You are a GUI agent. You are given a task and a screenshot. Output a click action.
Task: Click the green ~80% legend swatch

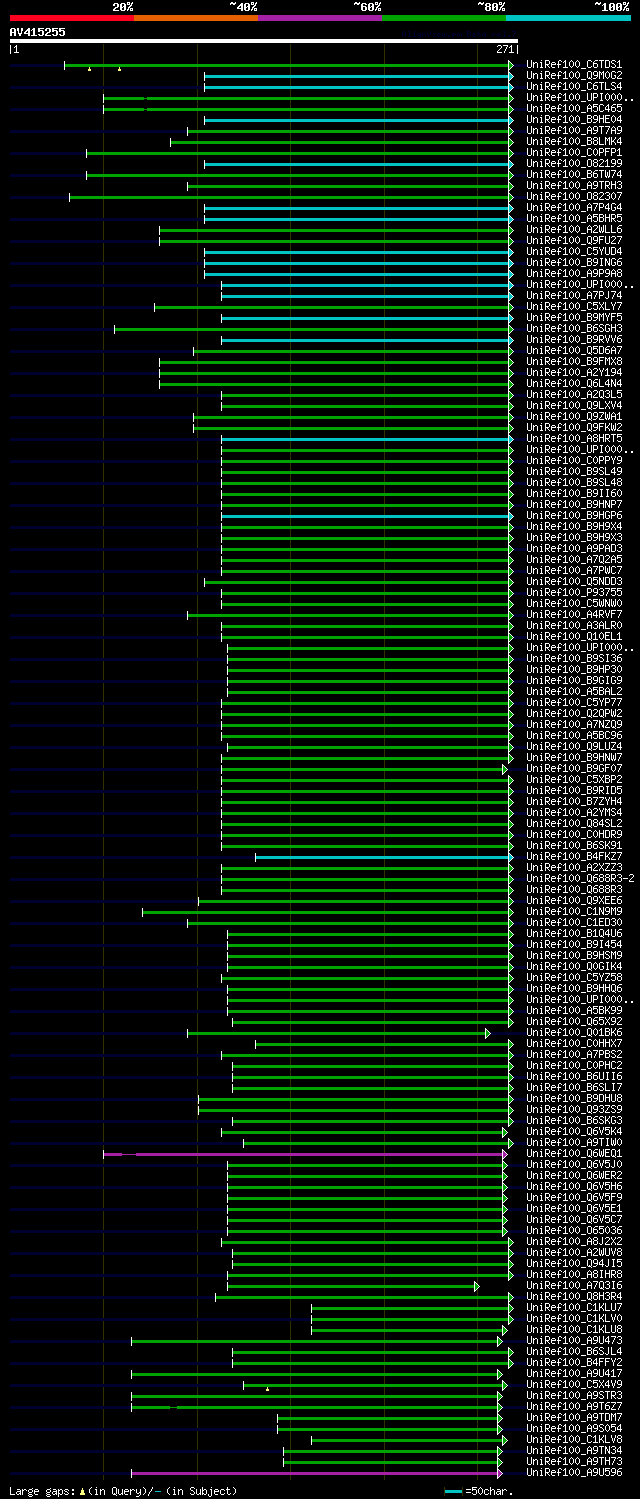pos(444,17)
